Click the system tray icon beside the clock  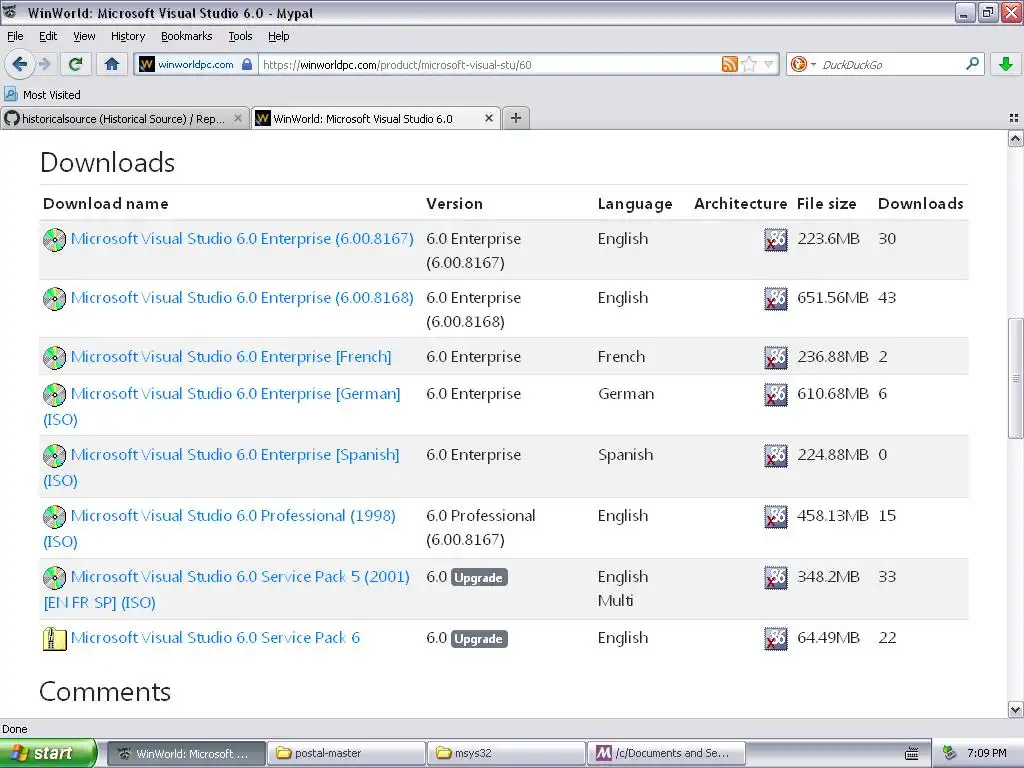950,753
